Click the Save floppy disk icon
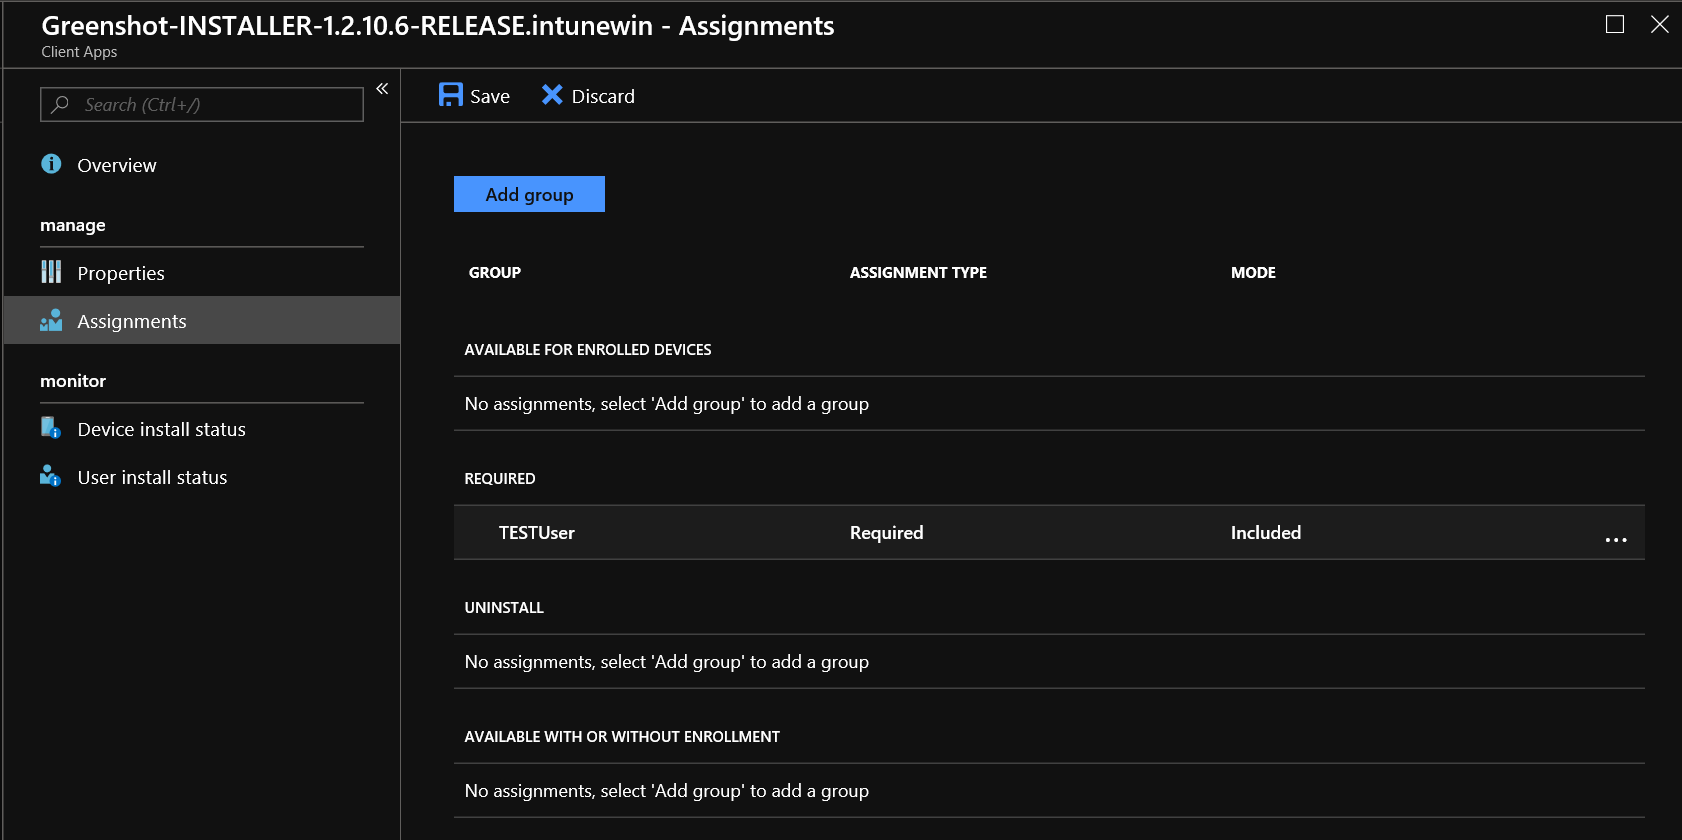Image resolution: width=1682 pixels, height=840 pixels. [451, 95]
